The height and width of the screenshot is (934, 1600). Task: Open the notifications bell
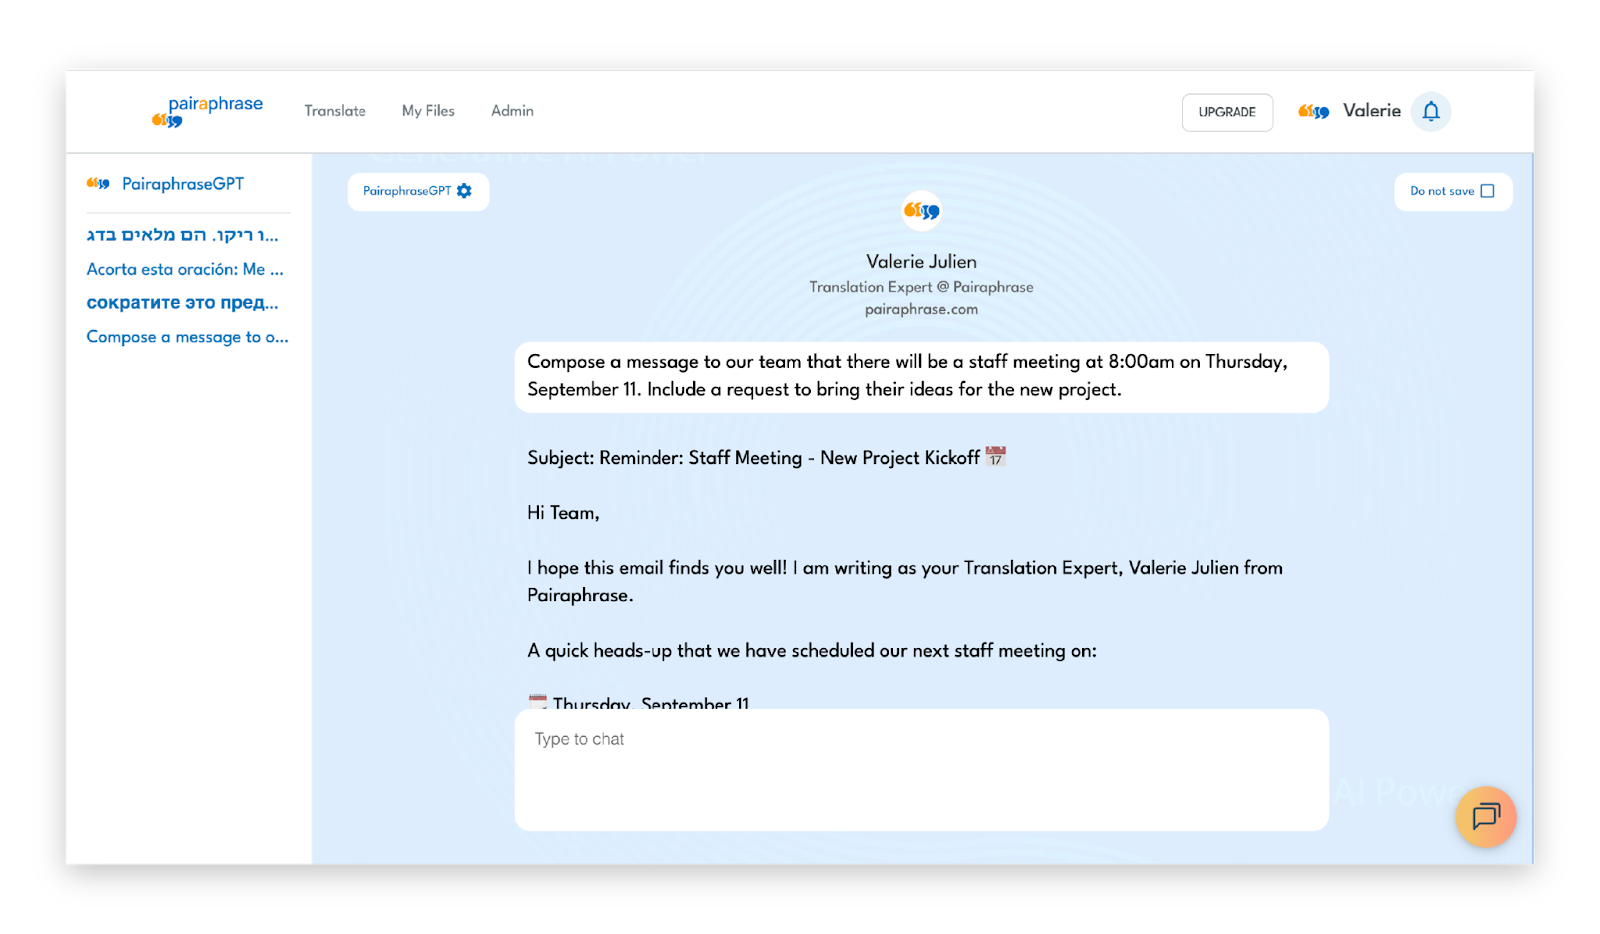click(1431, 111)
